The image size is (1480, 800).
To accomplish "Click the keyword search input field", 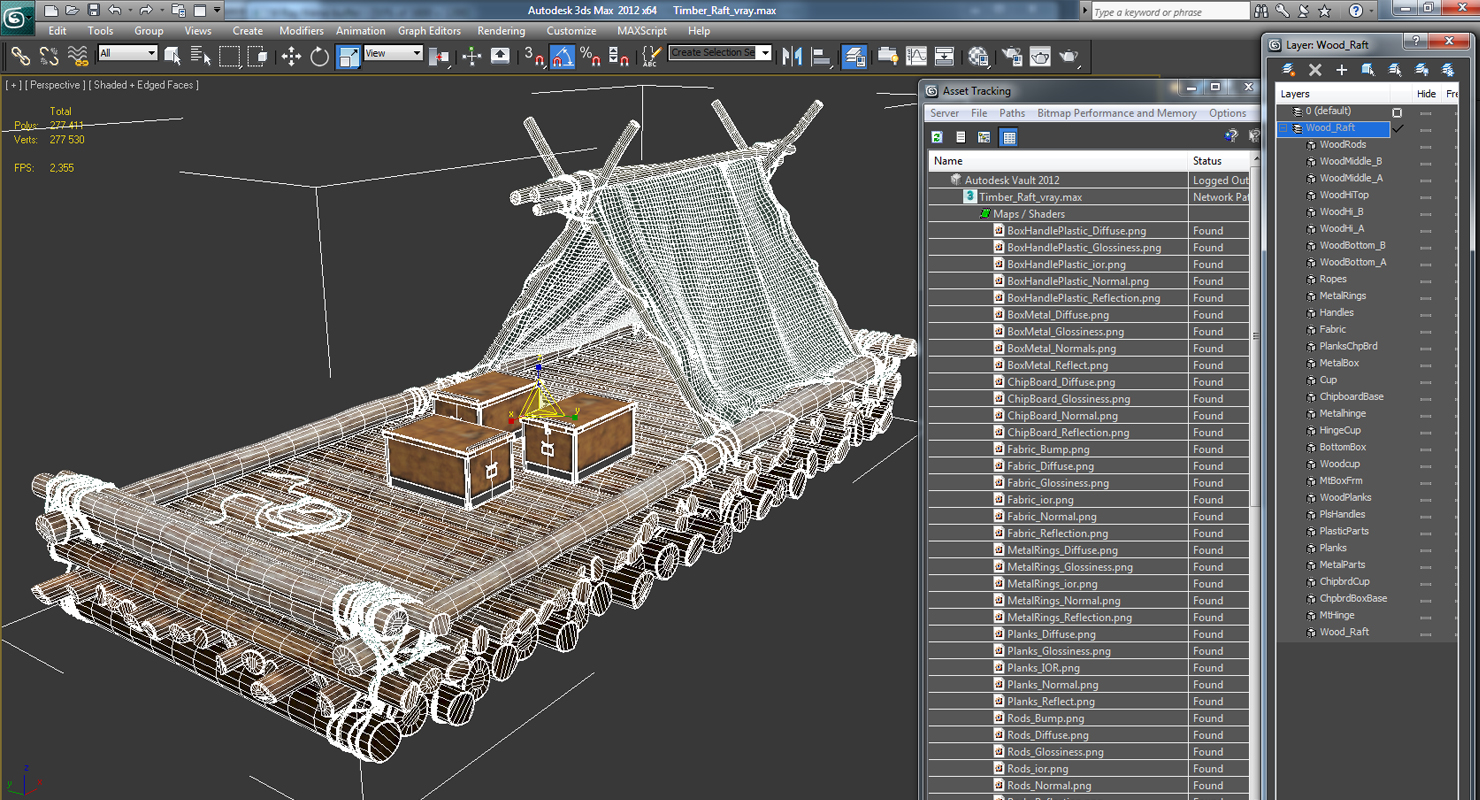I will tap(1170, 12).
